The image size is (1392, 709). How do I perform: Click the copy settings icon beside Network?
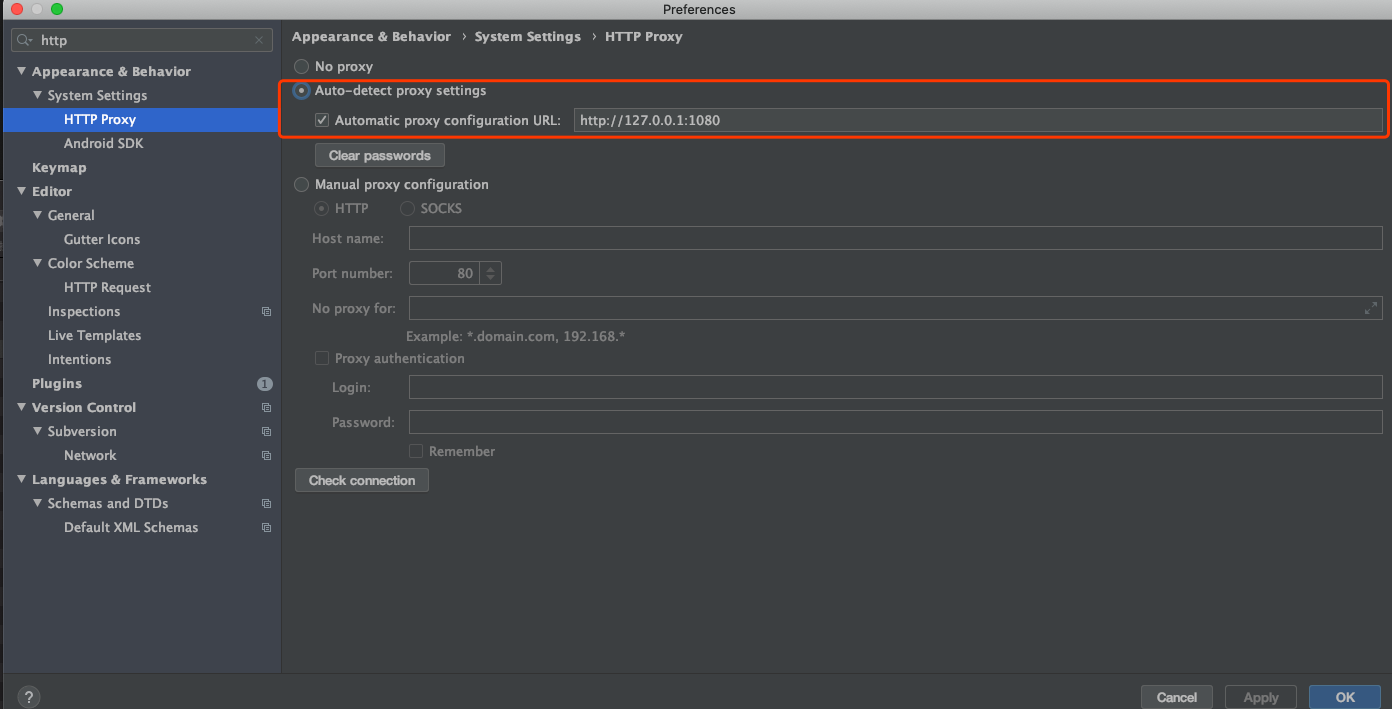point(265,455)
